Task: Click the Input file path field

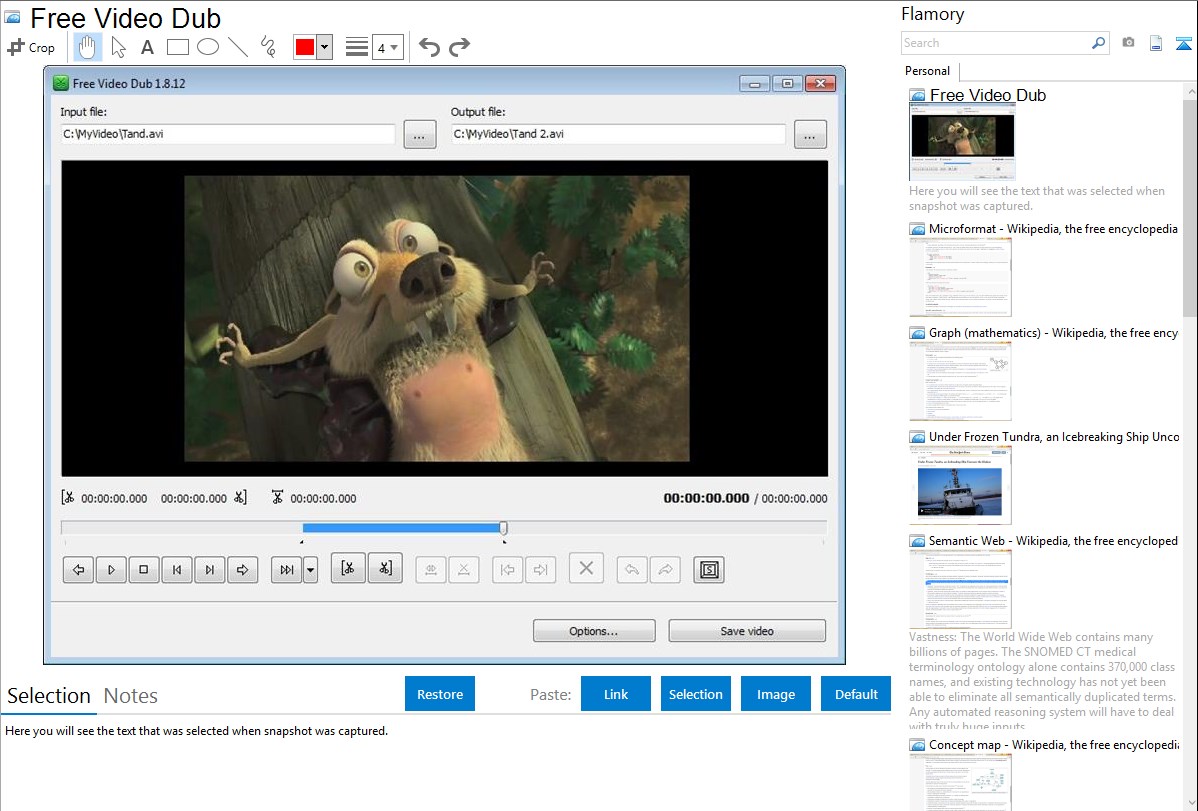Action: point(228,134)
